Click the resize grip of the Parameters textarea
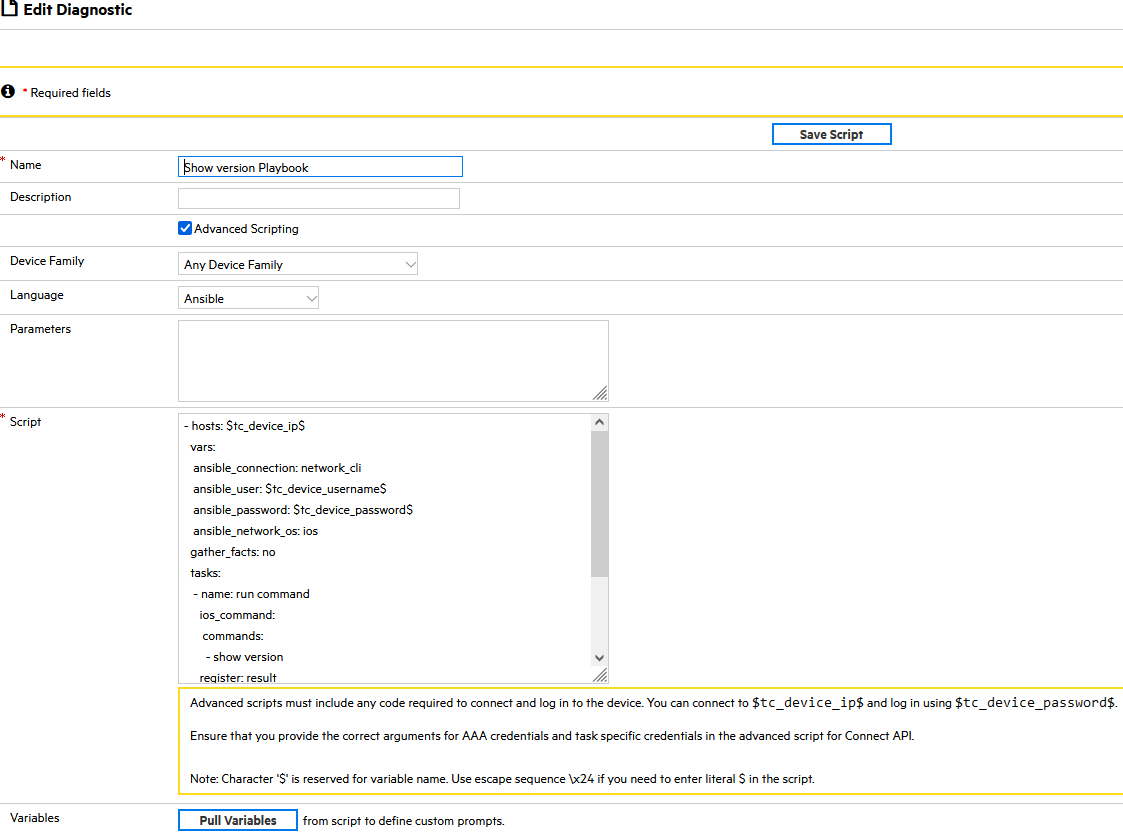The width and height of the screenshot is (1123, 833). 602,391
